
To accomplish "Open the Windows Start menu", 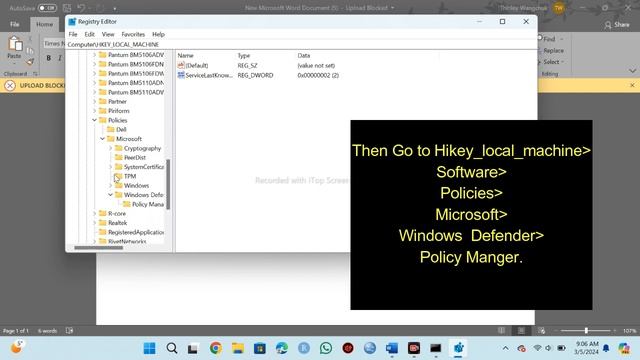I will [149, 348].
